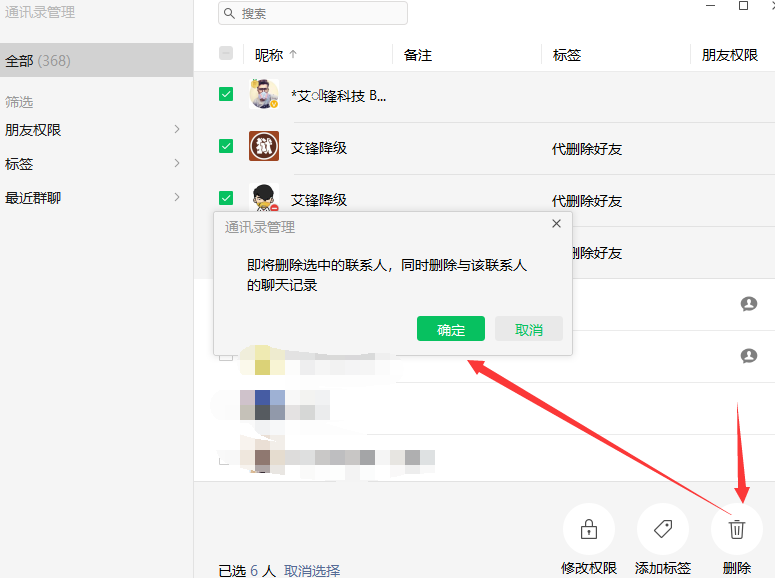Click the top friend-permission person icon

[x=748, y=304]
